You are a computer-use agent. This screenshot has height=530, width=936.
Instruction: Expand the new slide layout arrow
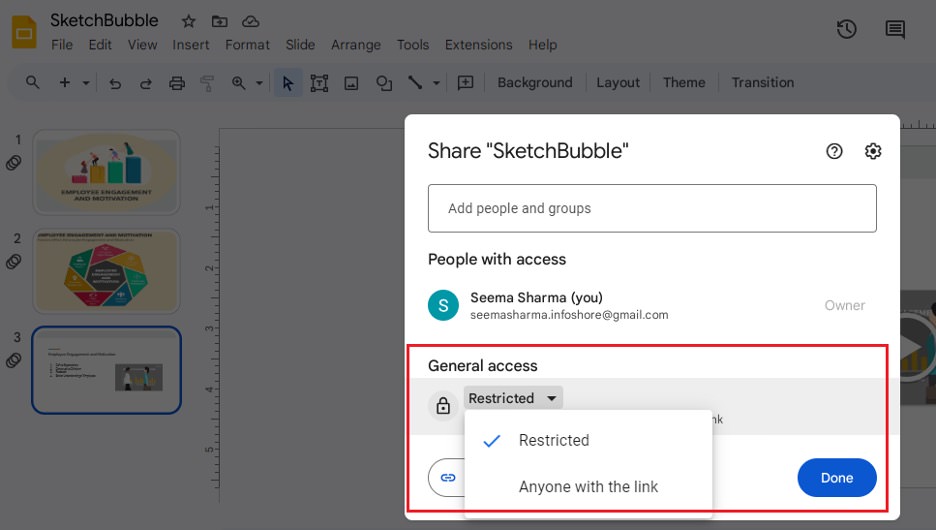click(86, 83)
